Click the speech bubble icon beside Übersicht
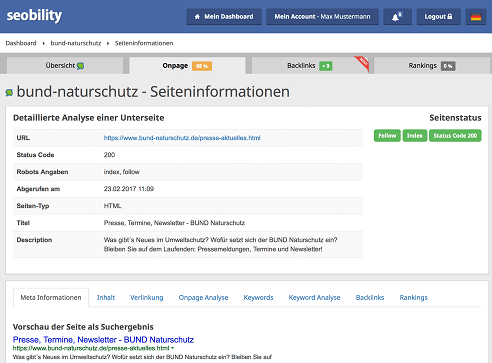This screenshot has width=492, height=363. coord(80,66)
